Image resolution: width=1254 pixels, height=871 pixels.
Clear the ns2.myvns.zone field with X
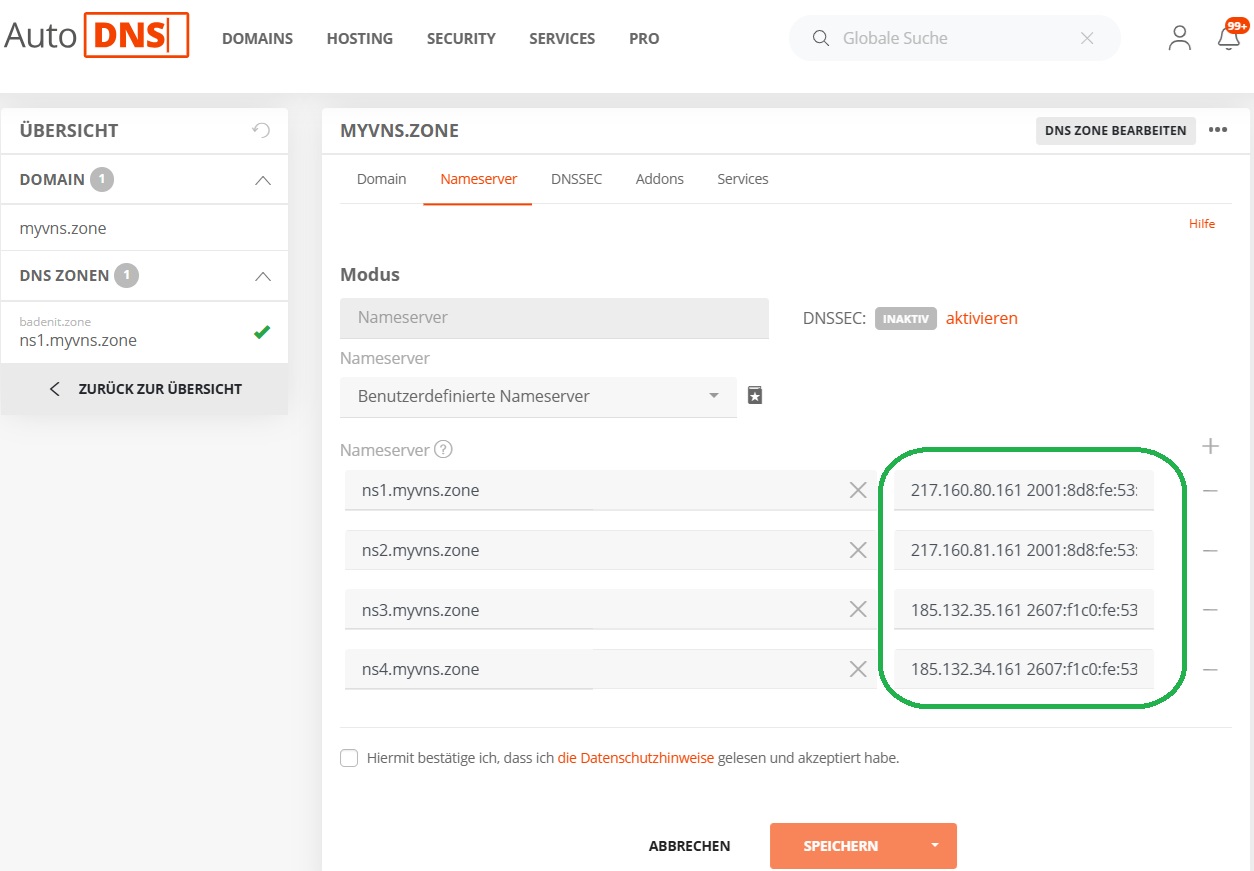click(858, 550)
